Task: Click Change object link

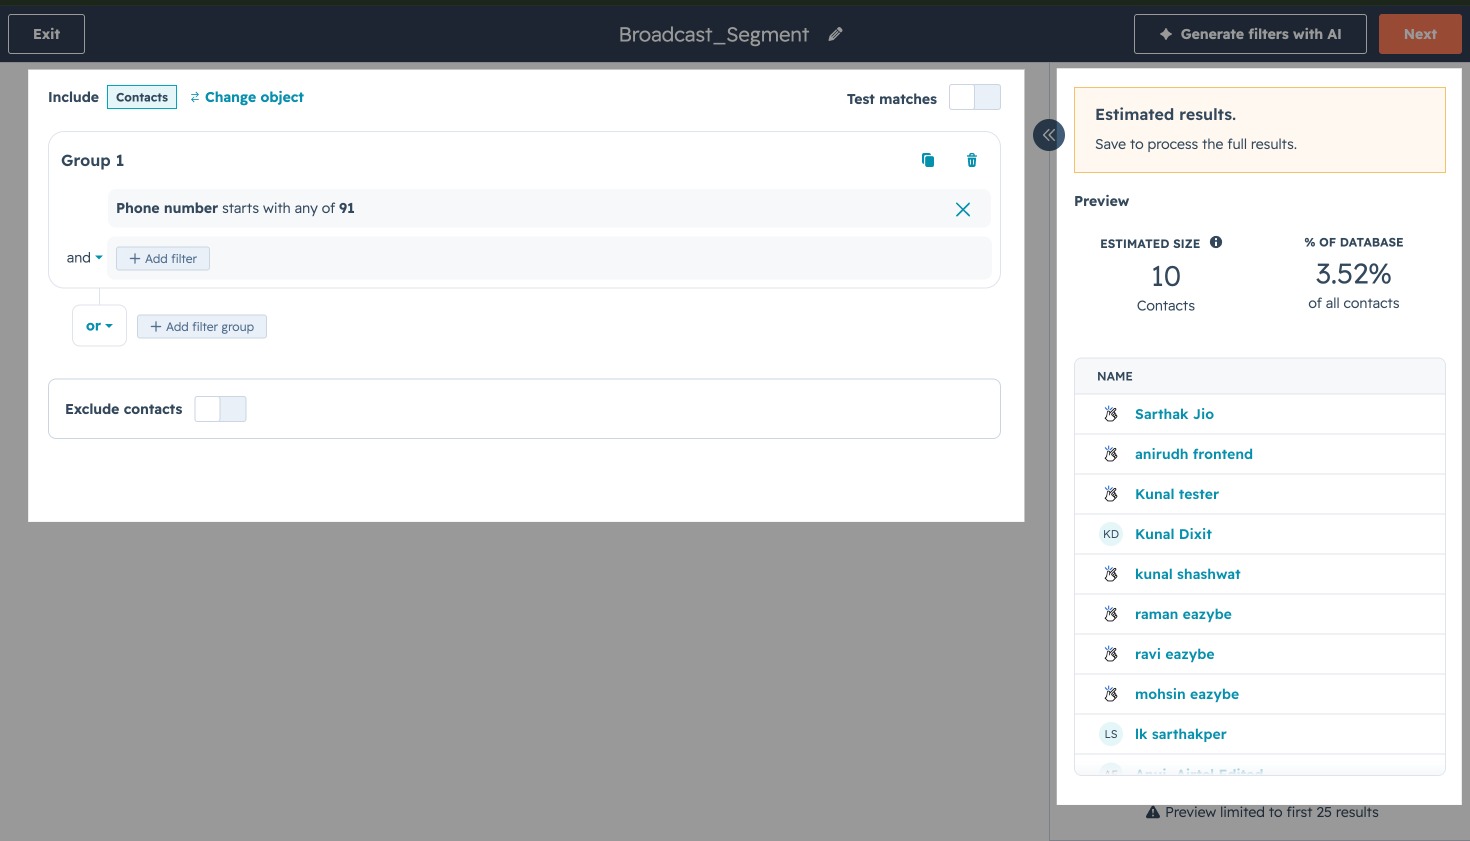Action: coord(247,97)
